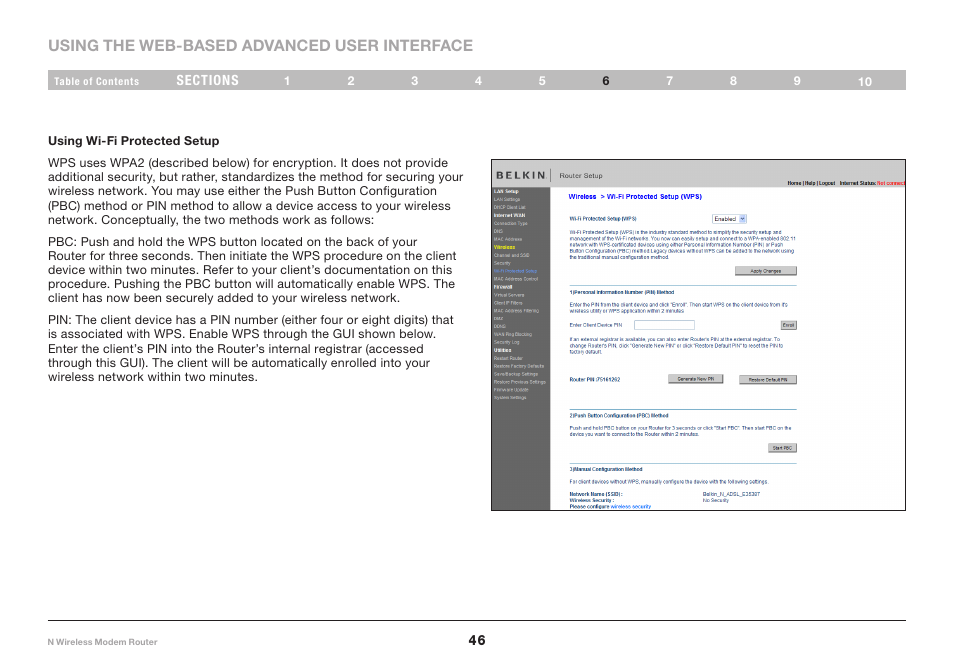
Task: Click the Start PBC button
Action: pos(782,448)
